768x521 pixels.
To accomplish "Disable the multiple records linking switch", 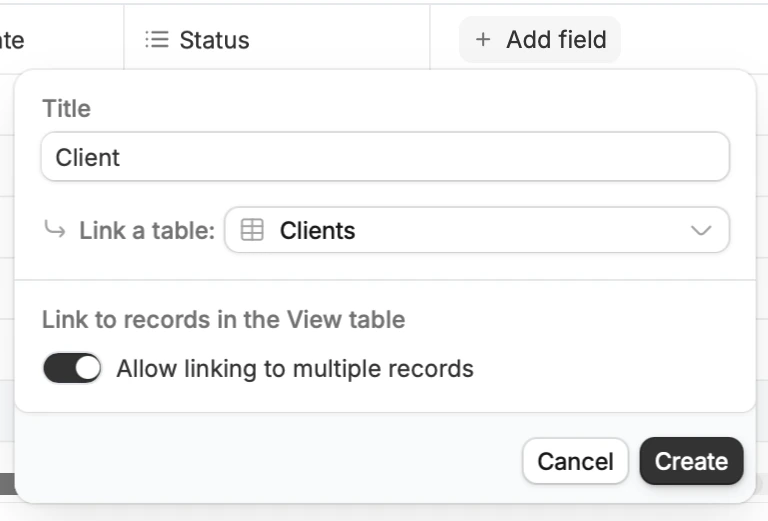I will [72, 368].
